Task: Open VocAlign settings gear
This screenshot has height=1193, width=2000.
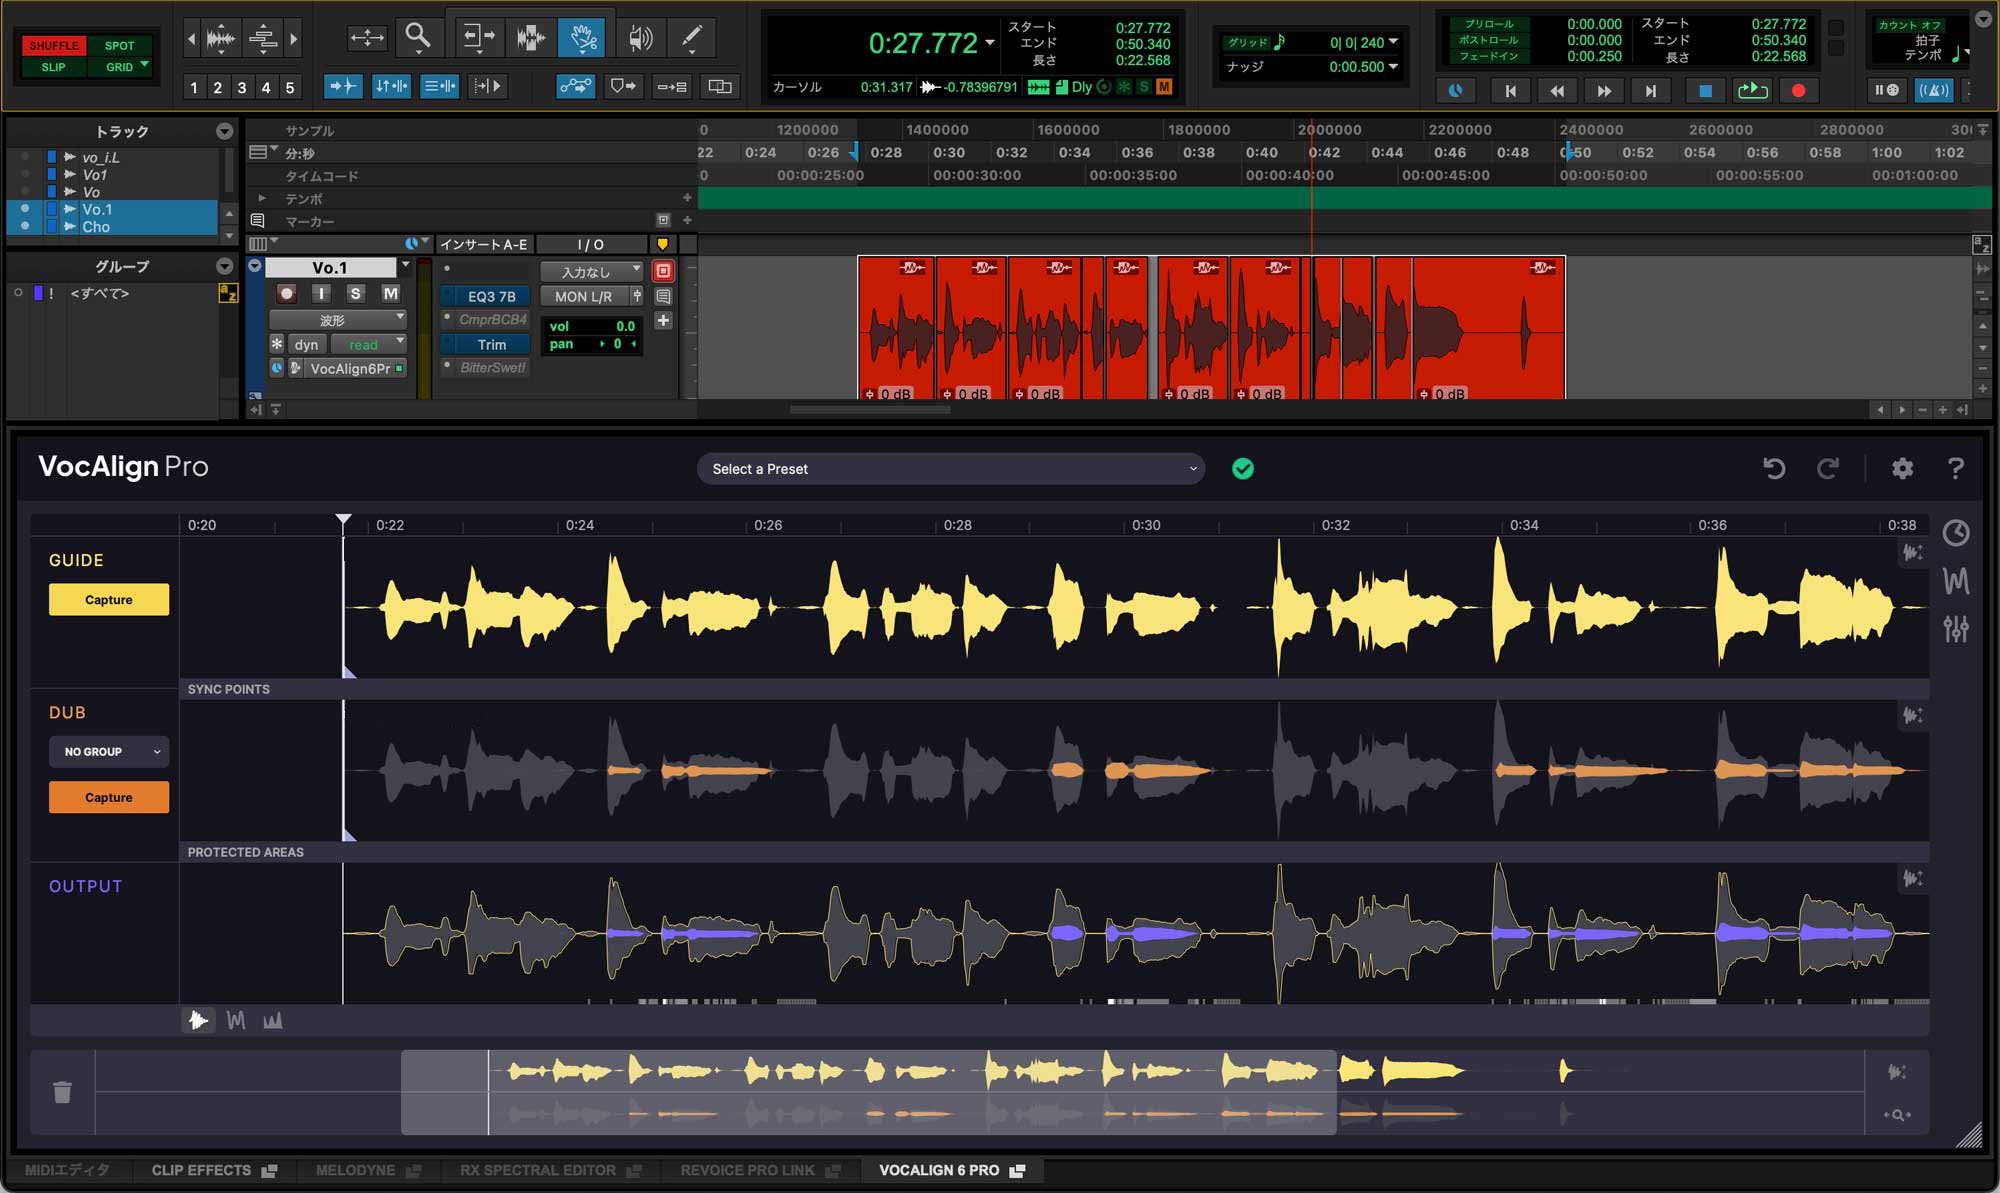Action: click(1902, 468)
